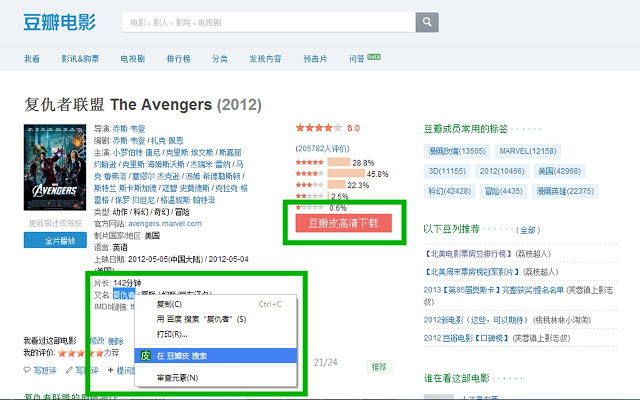Screen dimensions: 640x400
Task: Open the 3D(11155) tag
Action: click(x=447, y=171)
